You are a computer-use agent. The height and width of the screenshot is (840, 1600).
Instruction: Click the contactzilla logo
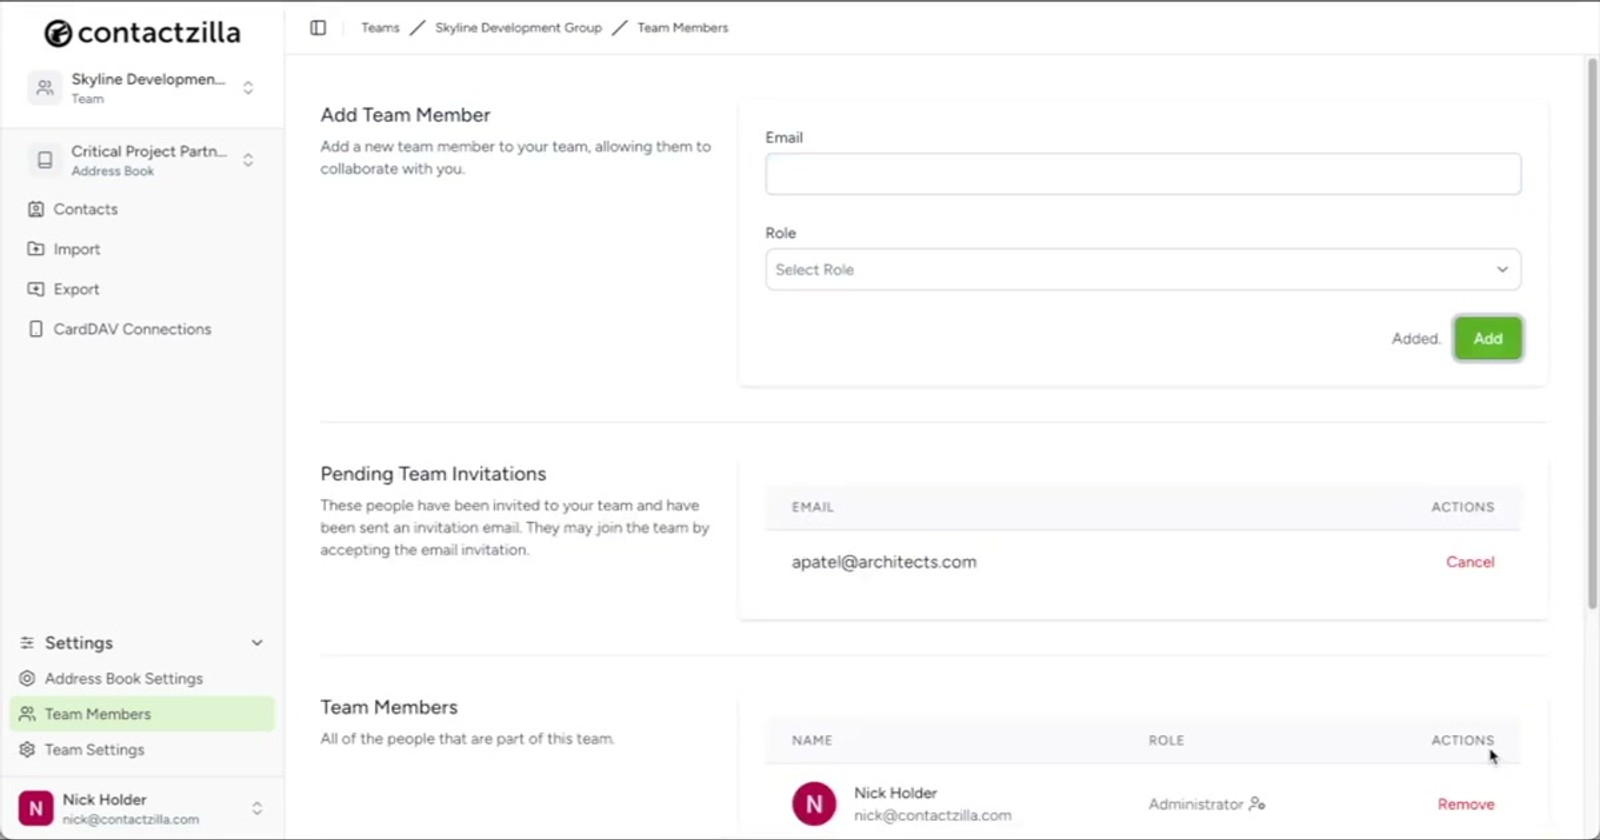(x=142, y=33)
